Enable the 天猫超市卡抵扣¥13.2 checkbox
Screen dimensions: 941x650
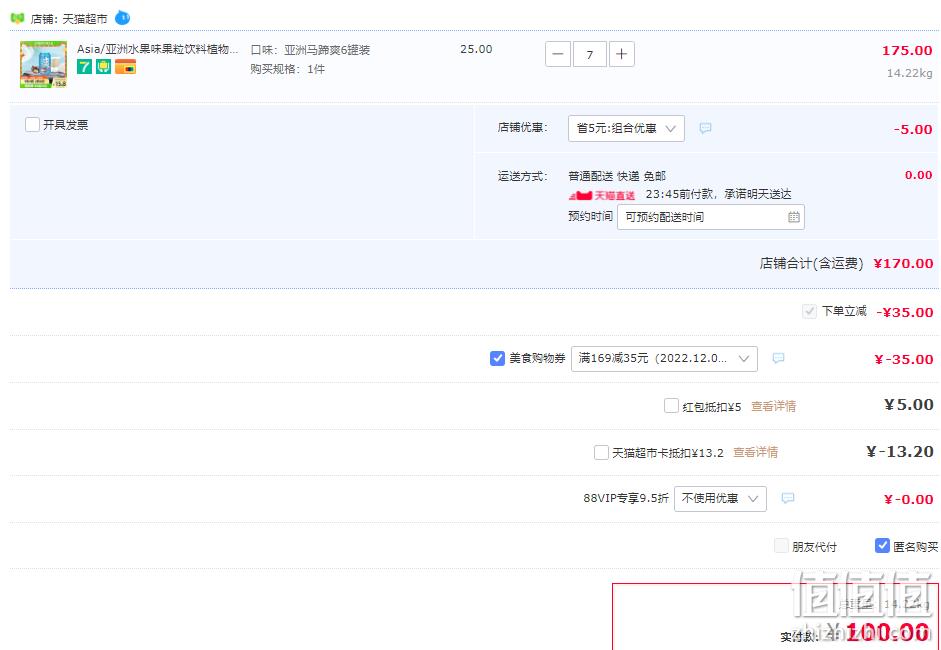601,453
